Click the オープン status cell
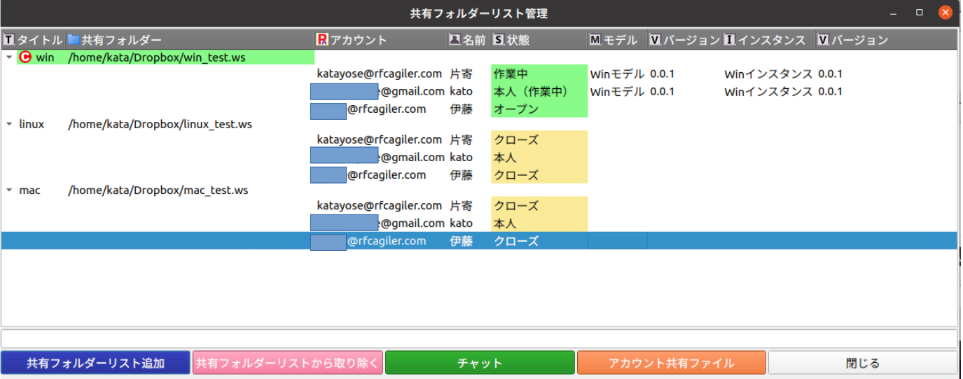963x379 pixels. [539, 109]
